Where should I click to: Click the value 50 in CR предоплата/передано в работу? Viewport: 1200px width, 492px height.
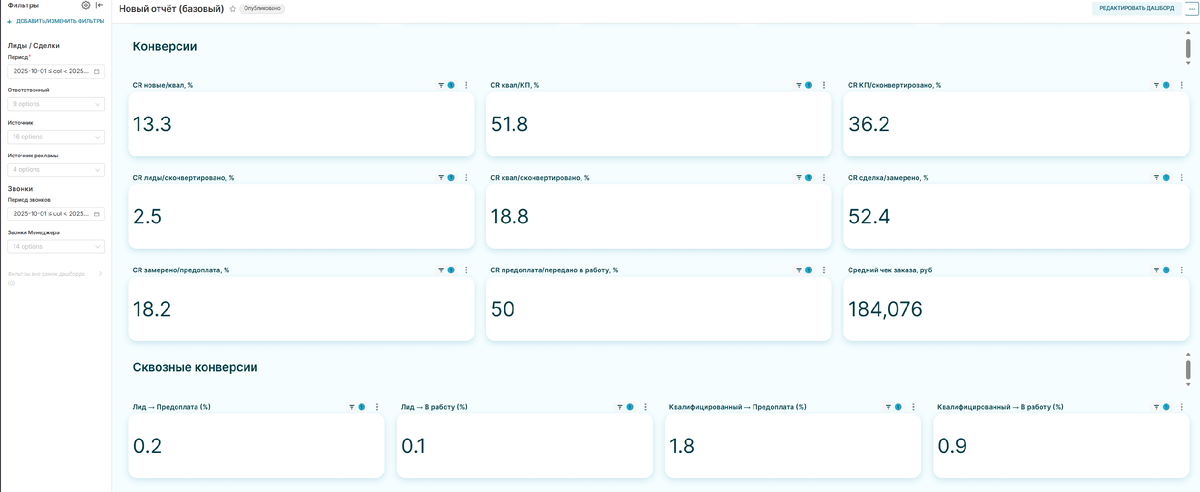pos(502,310)
